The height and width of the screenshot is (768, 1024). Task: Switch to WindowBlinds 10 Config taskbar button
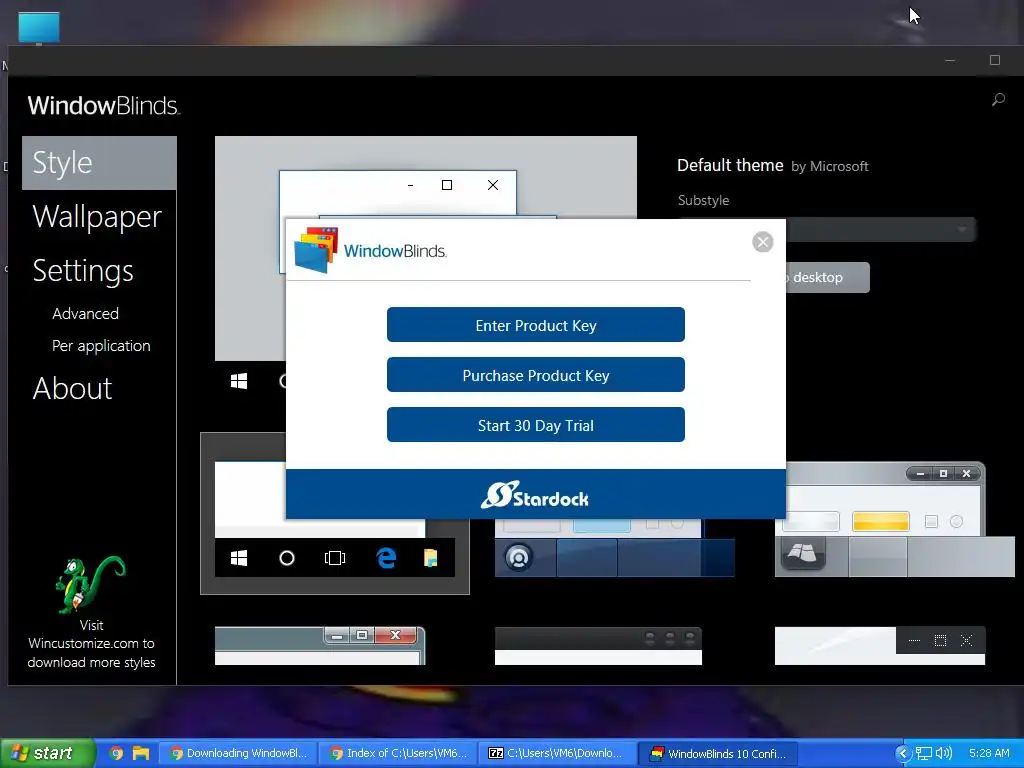(718, 753)
